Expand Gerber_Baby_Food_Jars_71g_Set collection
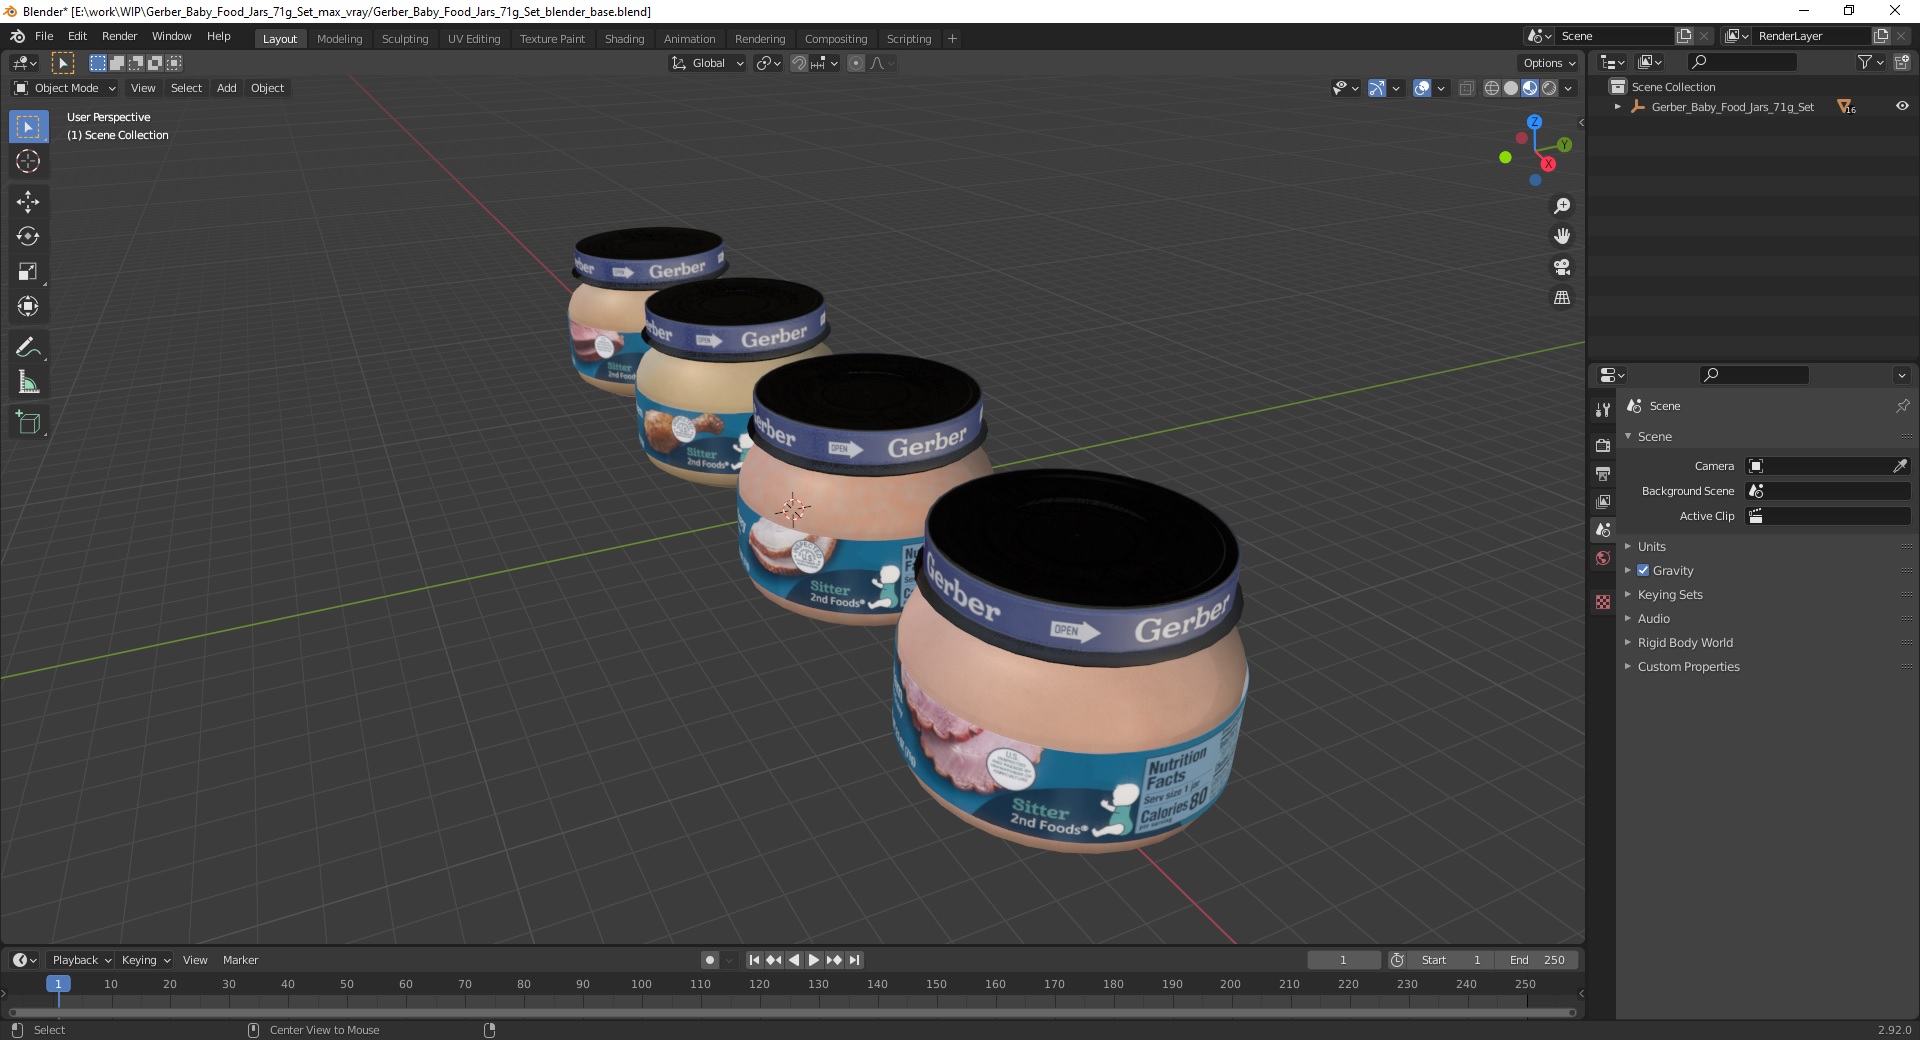This screenshot has width=1920, height=1040. pyautogui.click(x=1618, y=106)
